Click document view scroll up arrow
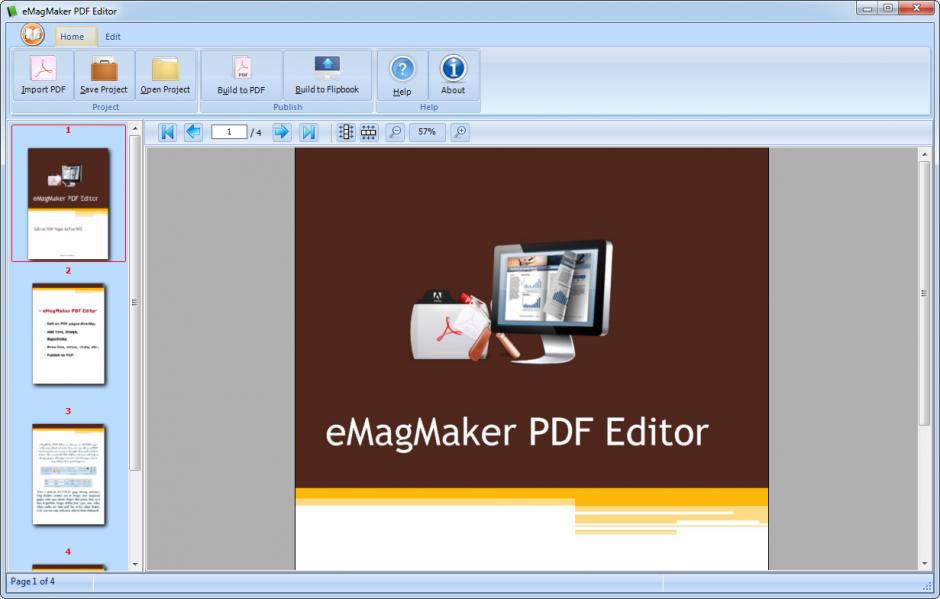This screenshot has width=940, height=599. click(x=924, y=154)
